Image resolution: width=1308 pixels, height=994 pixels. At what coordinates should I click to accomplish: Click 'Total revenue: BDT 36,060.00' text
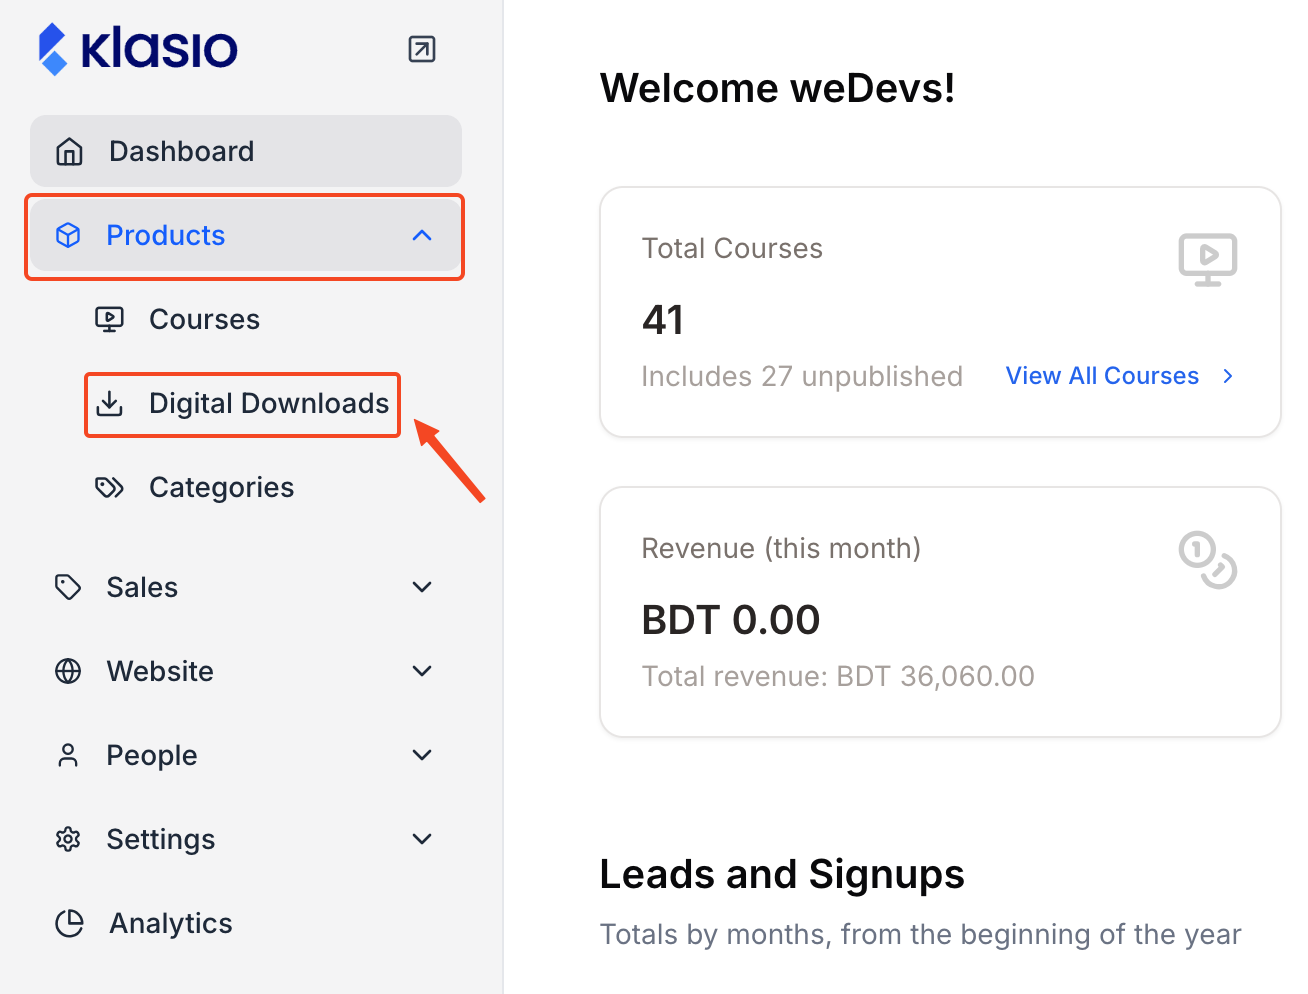click(x=838, y=676)
